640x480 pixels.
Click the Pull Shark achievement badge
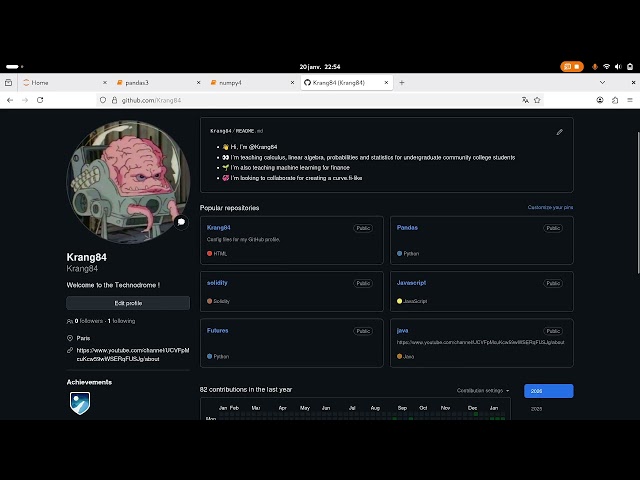[80, 403]
